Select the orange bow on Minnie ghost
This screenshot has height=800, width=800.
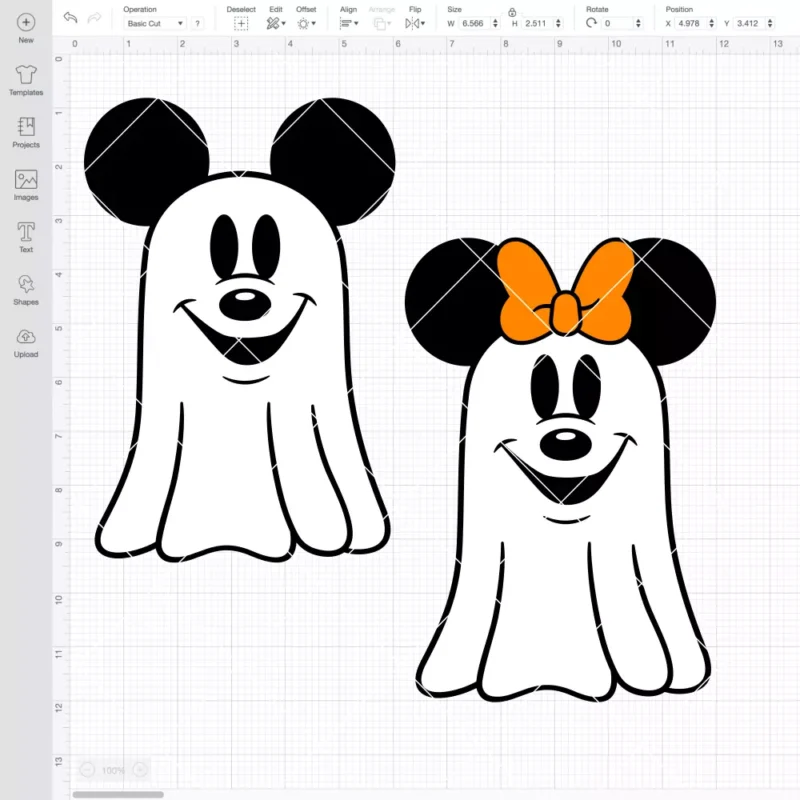565,289
